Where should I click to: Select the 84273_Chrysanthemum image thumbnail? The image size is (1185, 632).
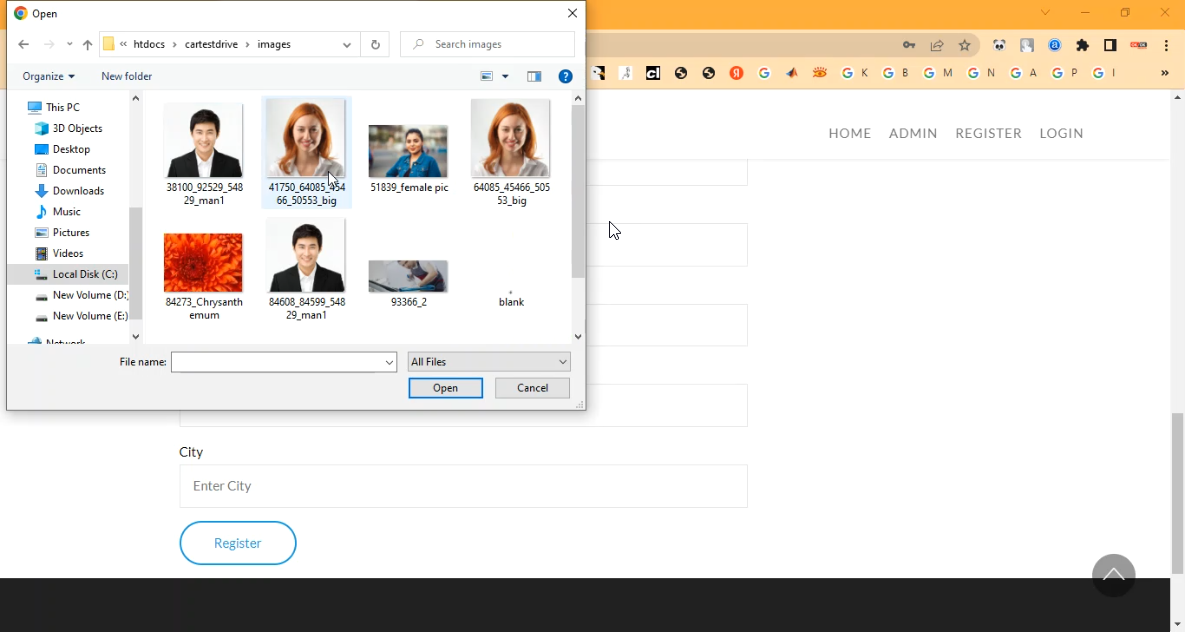click(x=203, y=263)
